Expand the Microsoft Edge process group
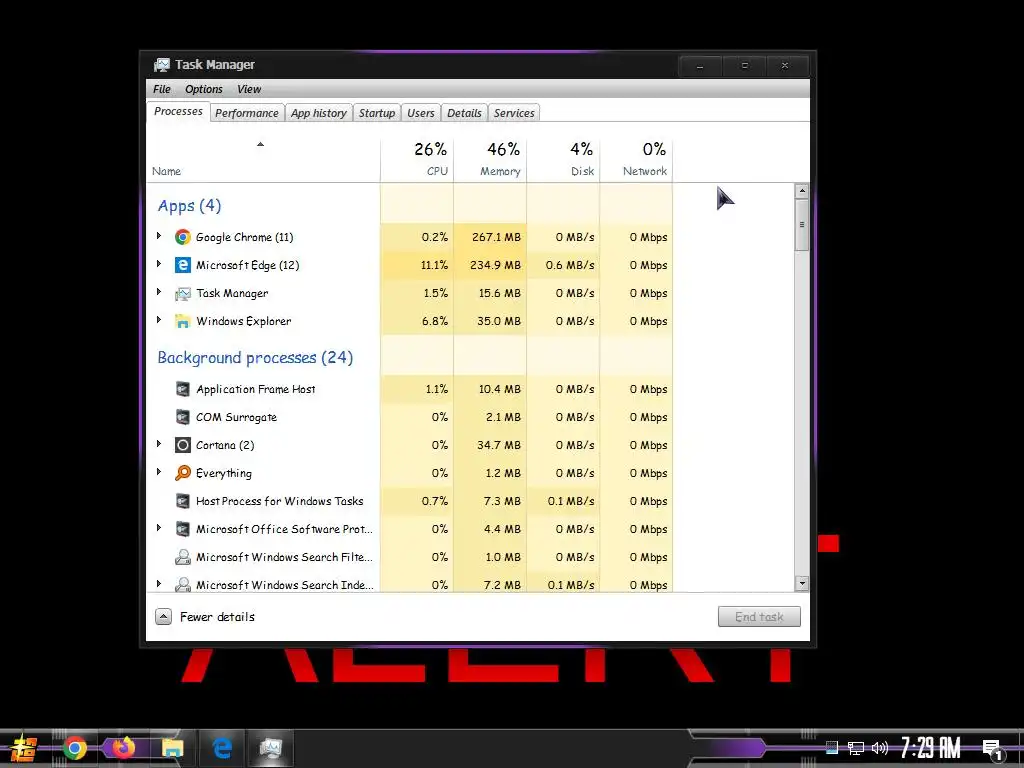This screenshot has width=1024, height=768. point(159,264)
